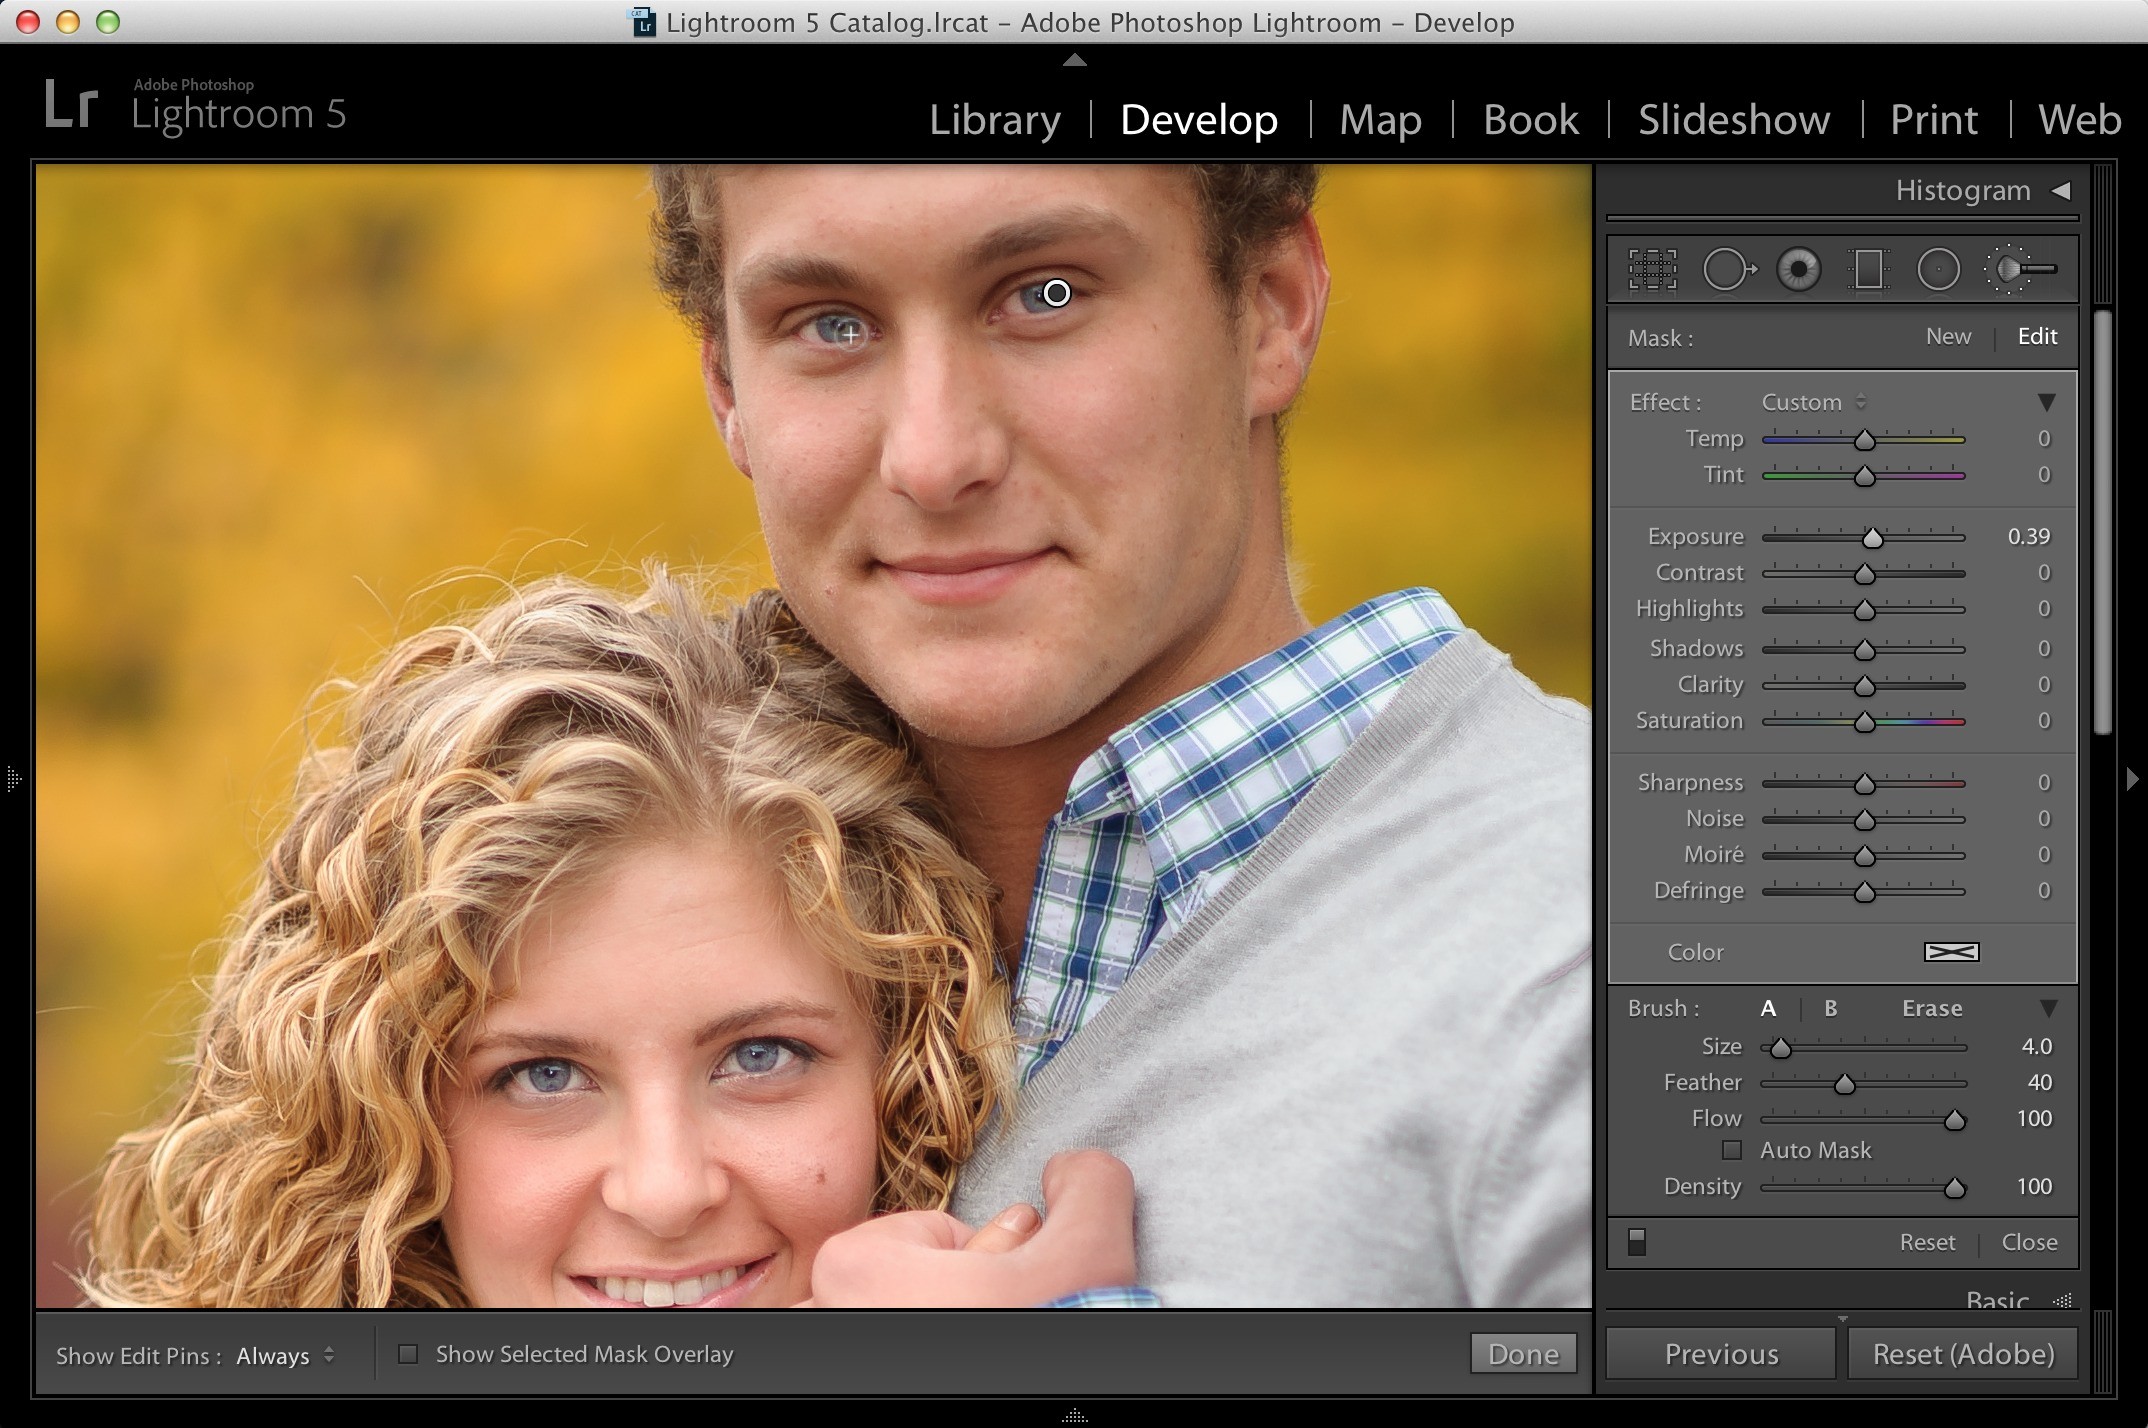2148x1428 pixels.
Task: Click the Reset (Adobe) button
Action: coord(1962,1354)
